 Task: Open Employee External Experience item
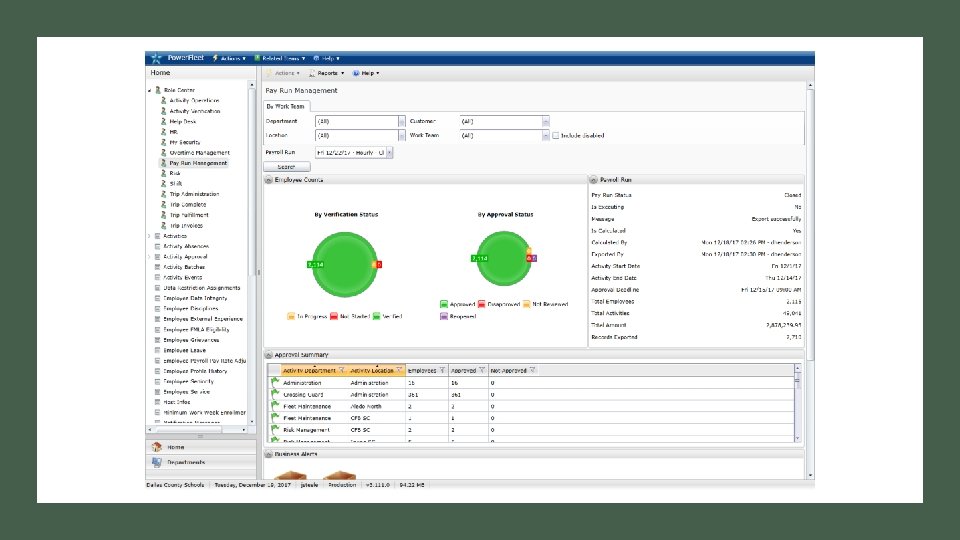(x=203, y=319)
